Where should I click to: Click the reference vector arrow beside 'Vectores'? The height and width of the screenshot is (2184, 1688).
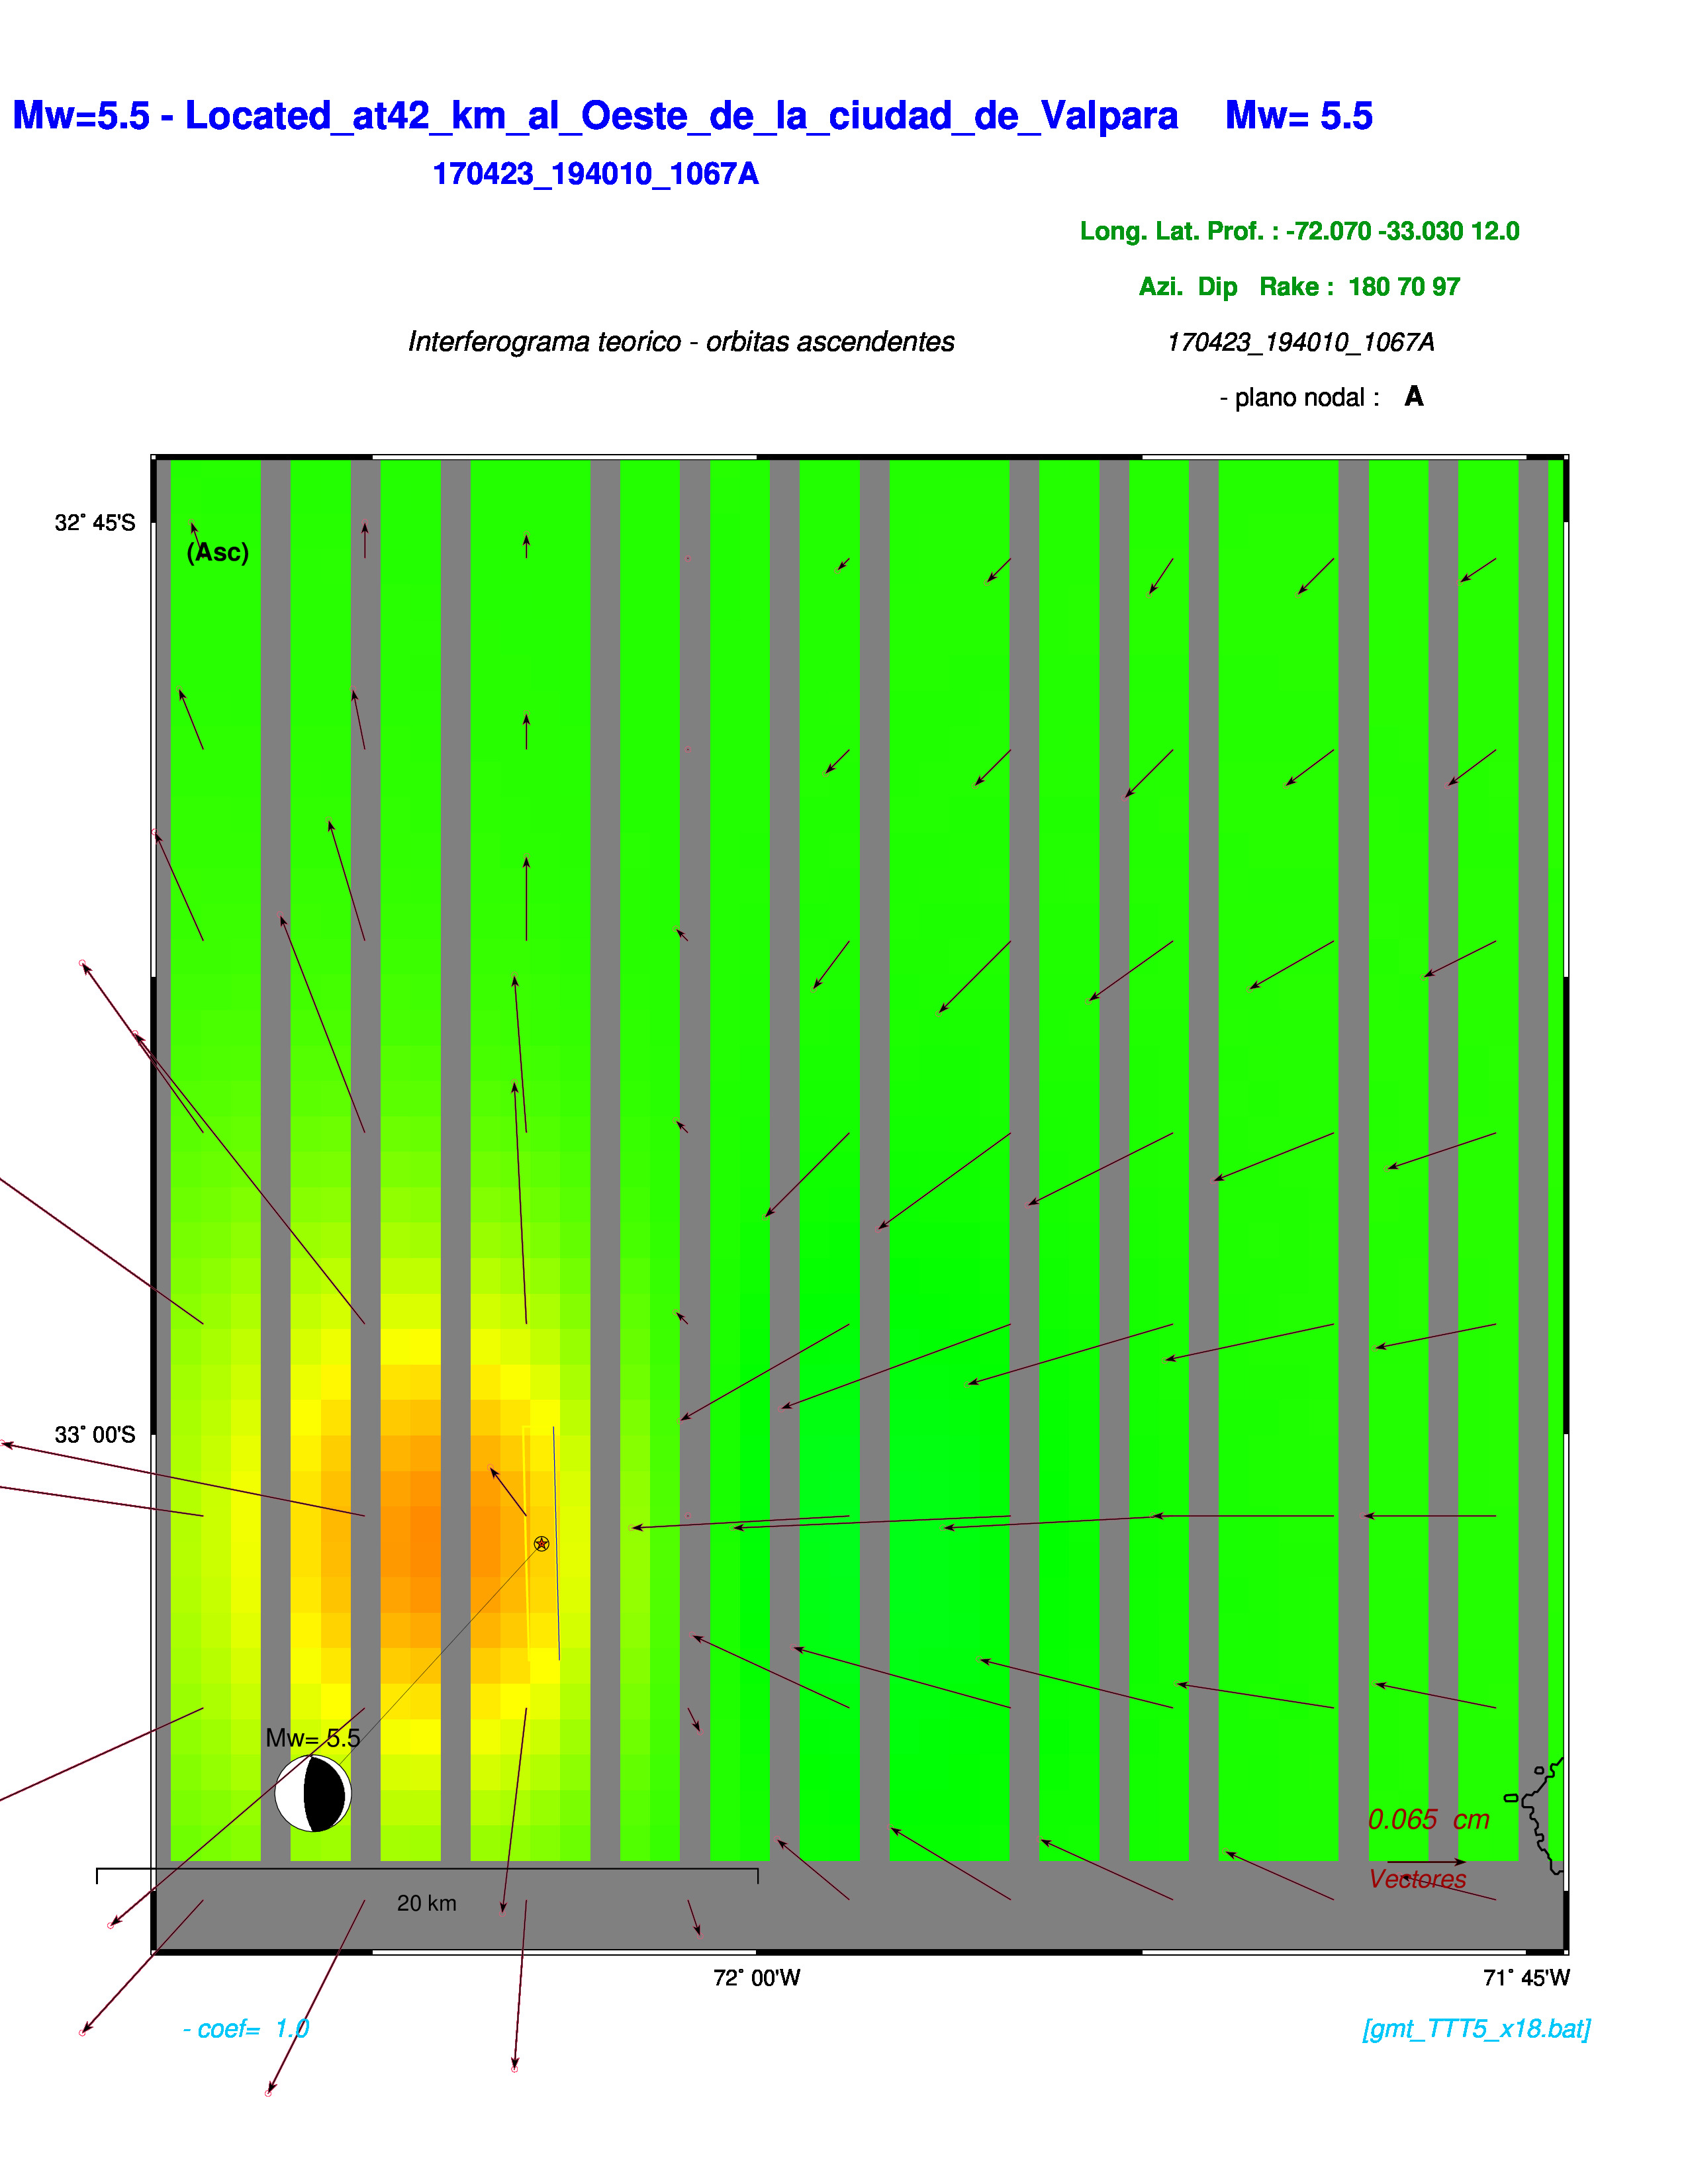pos(1427,1861)
